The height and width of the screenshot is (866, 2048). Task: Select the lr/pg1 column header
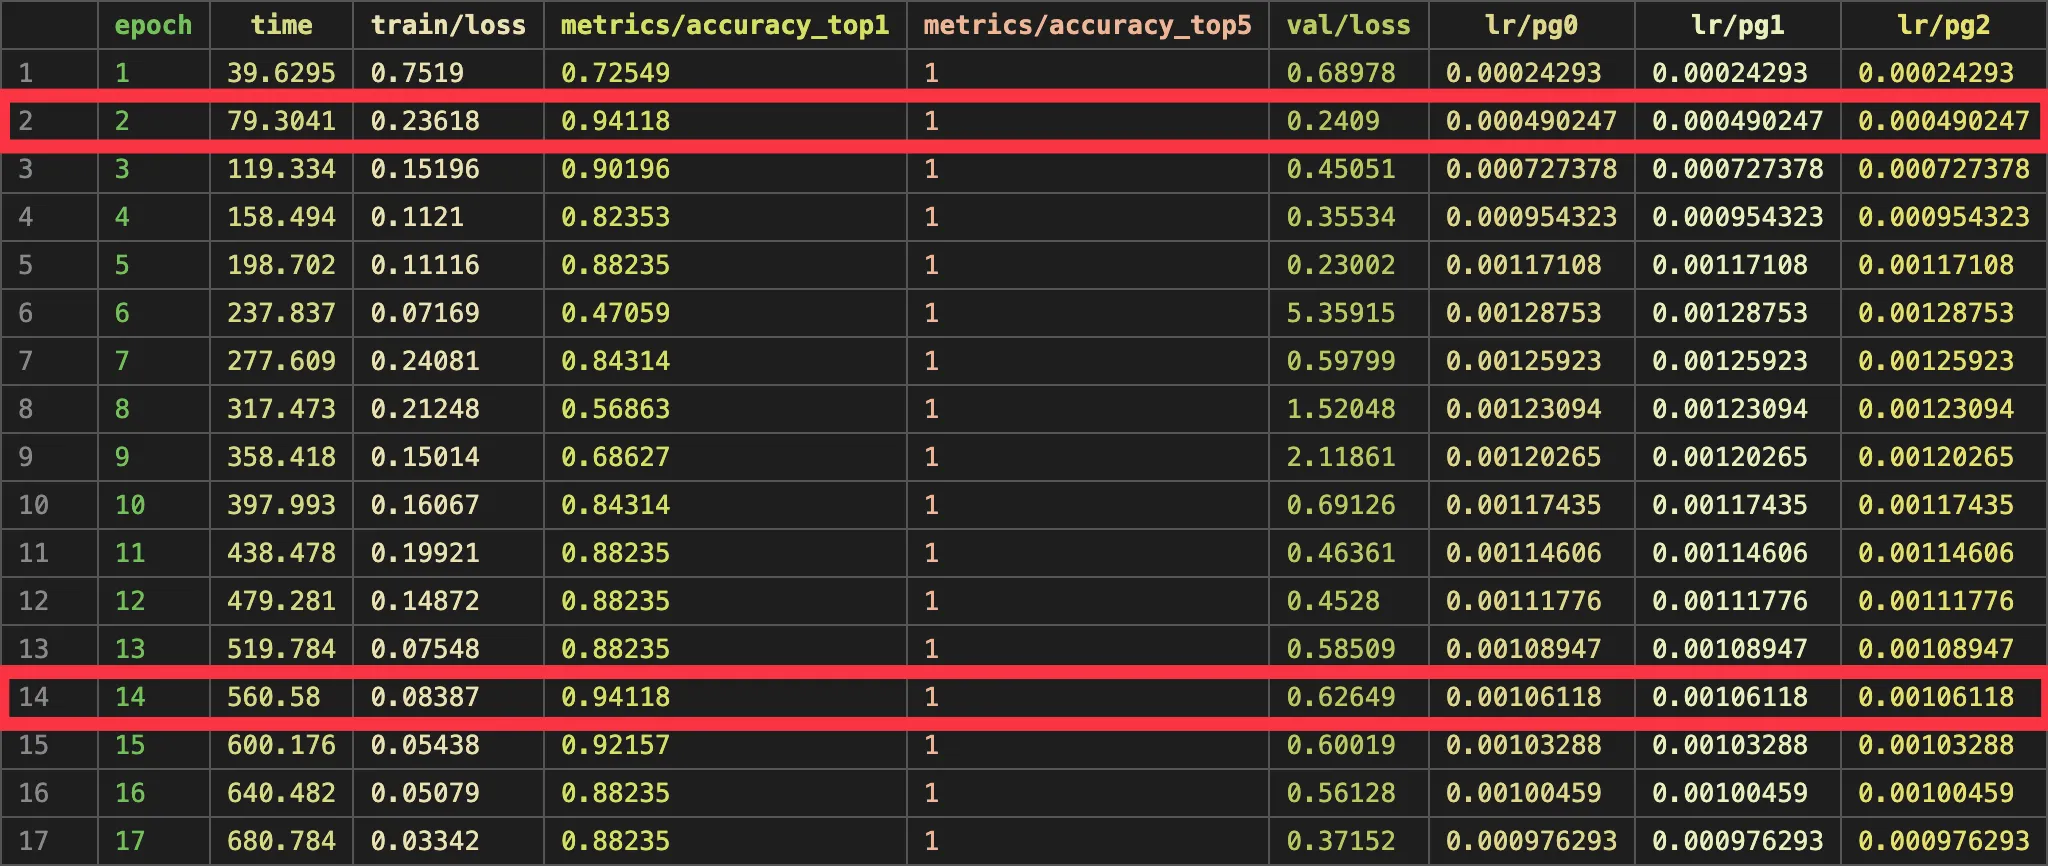[x=1737, y=25]
